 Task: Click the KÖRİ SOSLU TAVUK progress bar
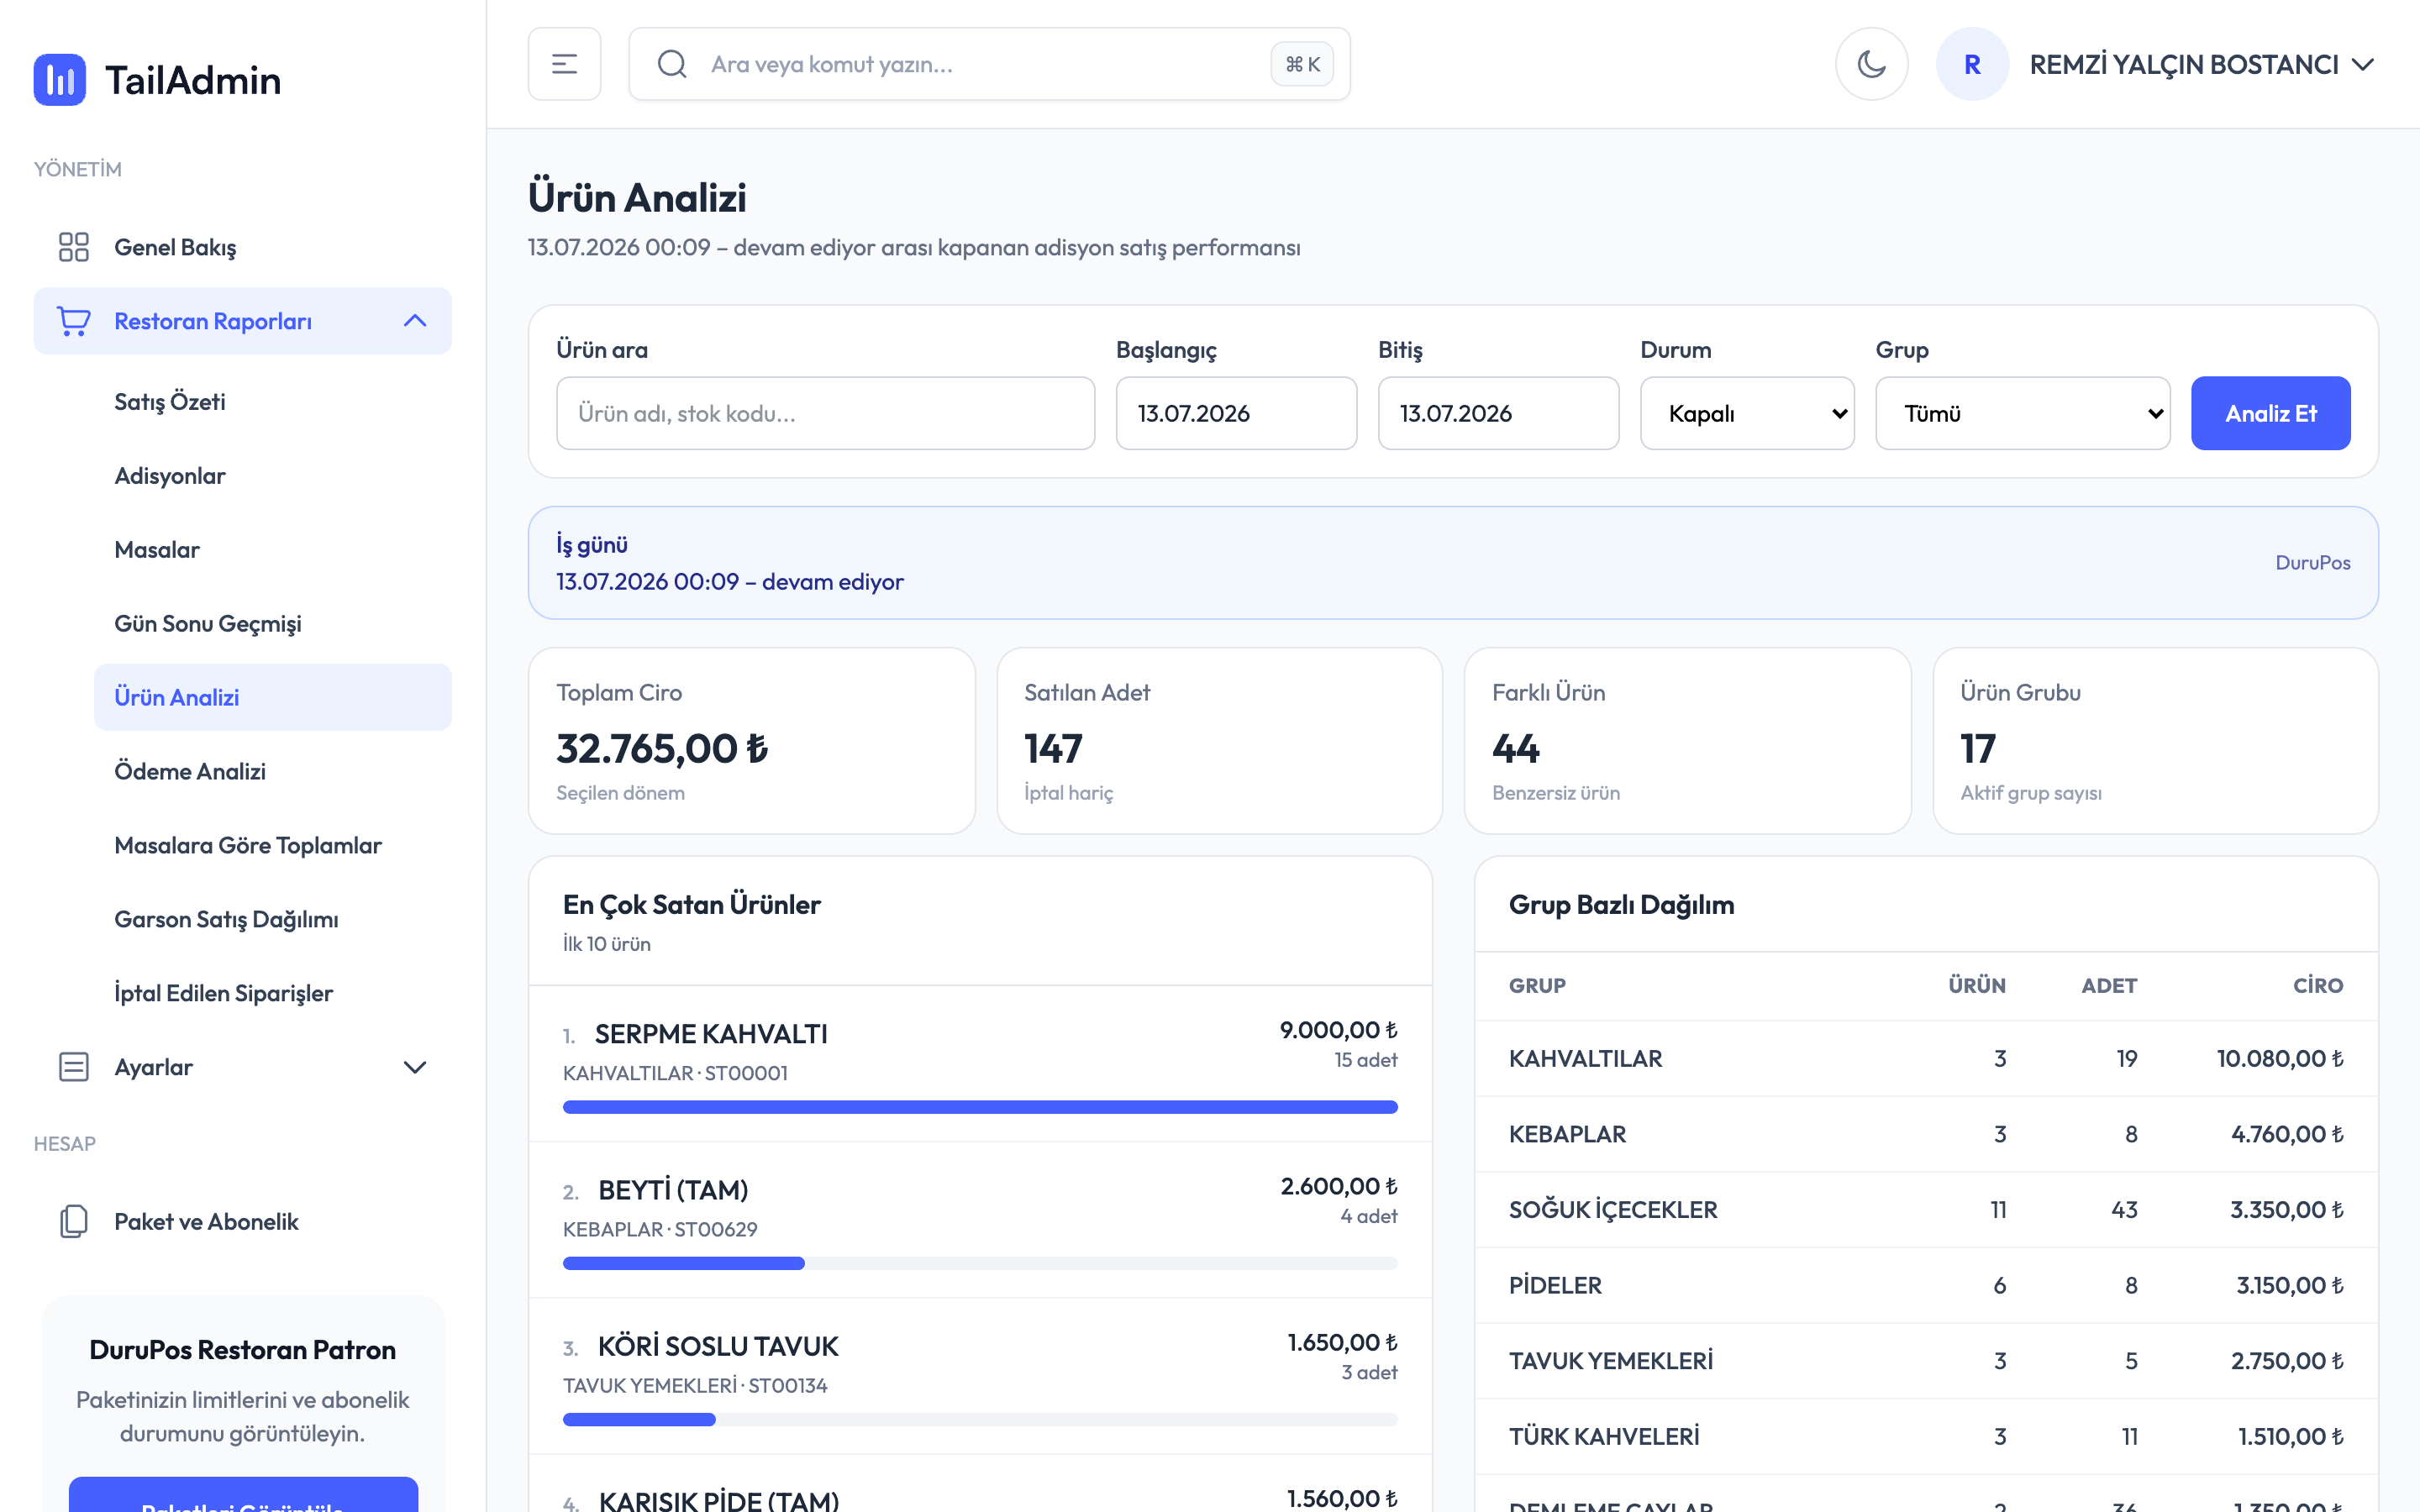pyautogui.click(x=980, y=1419)
